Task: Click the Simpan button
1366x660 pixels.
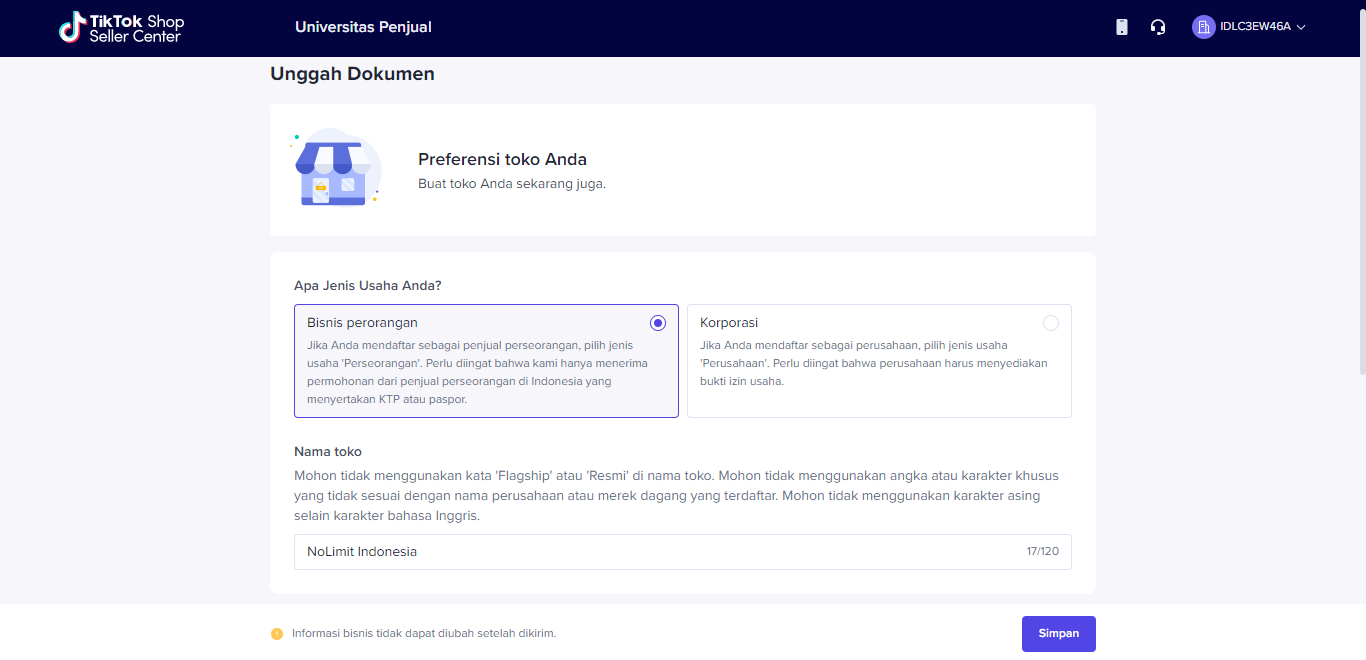Action: click(x=1058, y=634)
